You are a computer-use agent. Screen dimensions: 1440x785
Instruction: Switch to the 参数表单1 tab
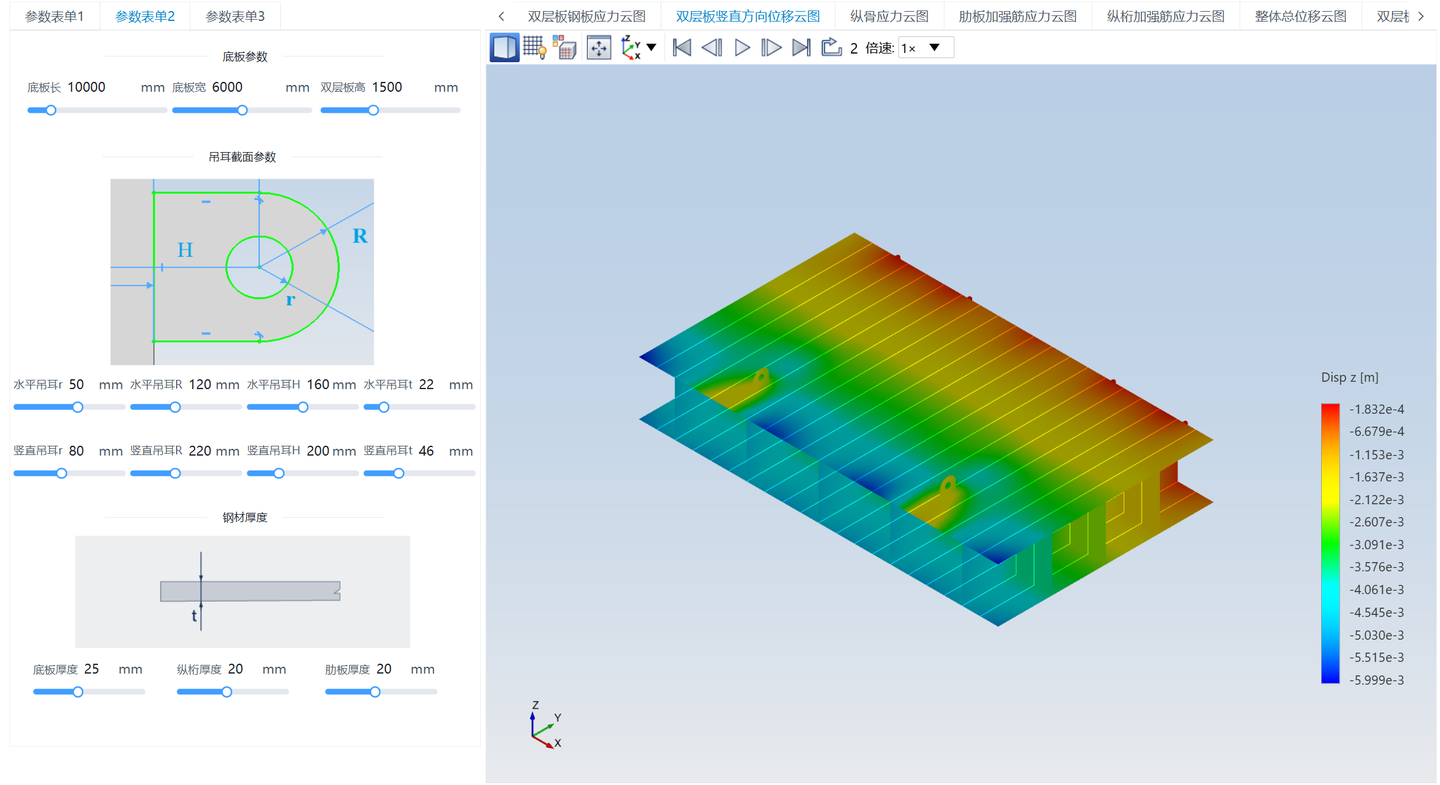[x=55, y=16]
